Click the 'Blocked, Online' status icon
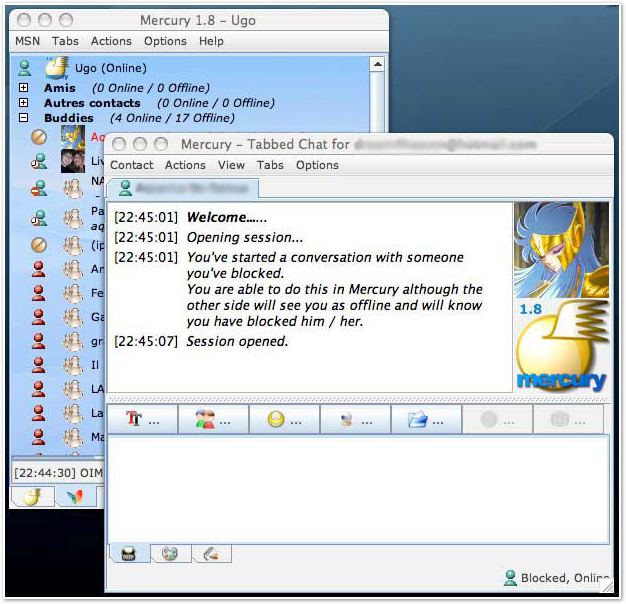Image resolution: width=626 pixels, height=604 pixels. [x=510, y=578]
